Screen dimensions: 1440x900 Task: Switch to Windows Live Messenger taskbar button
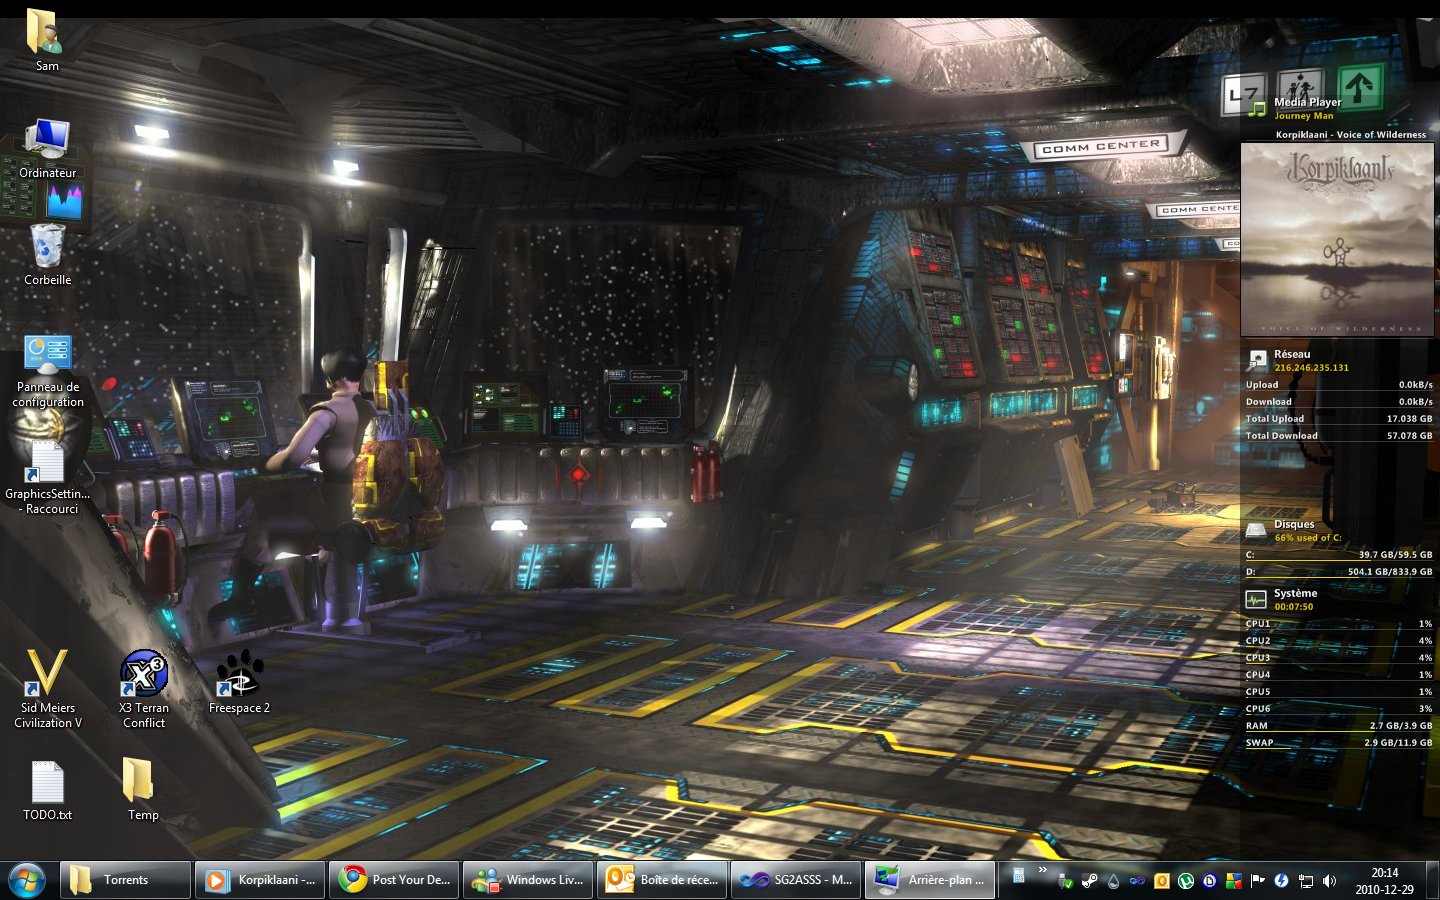(x=528, y=880)
